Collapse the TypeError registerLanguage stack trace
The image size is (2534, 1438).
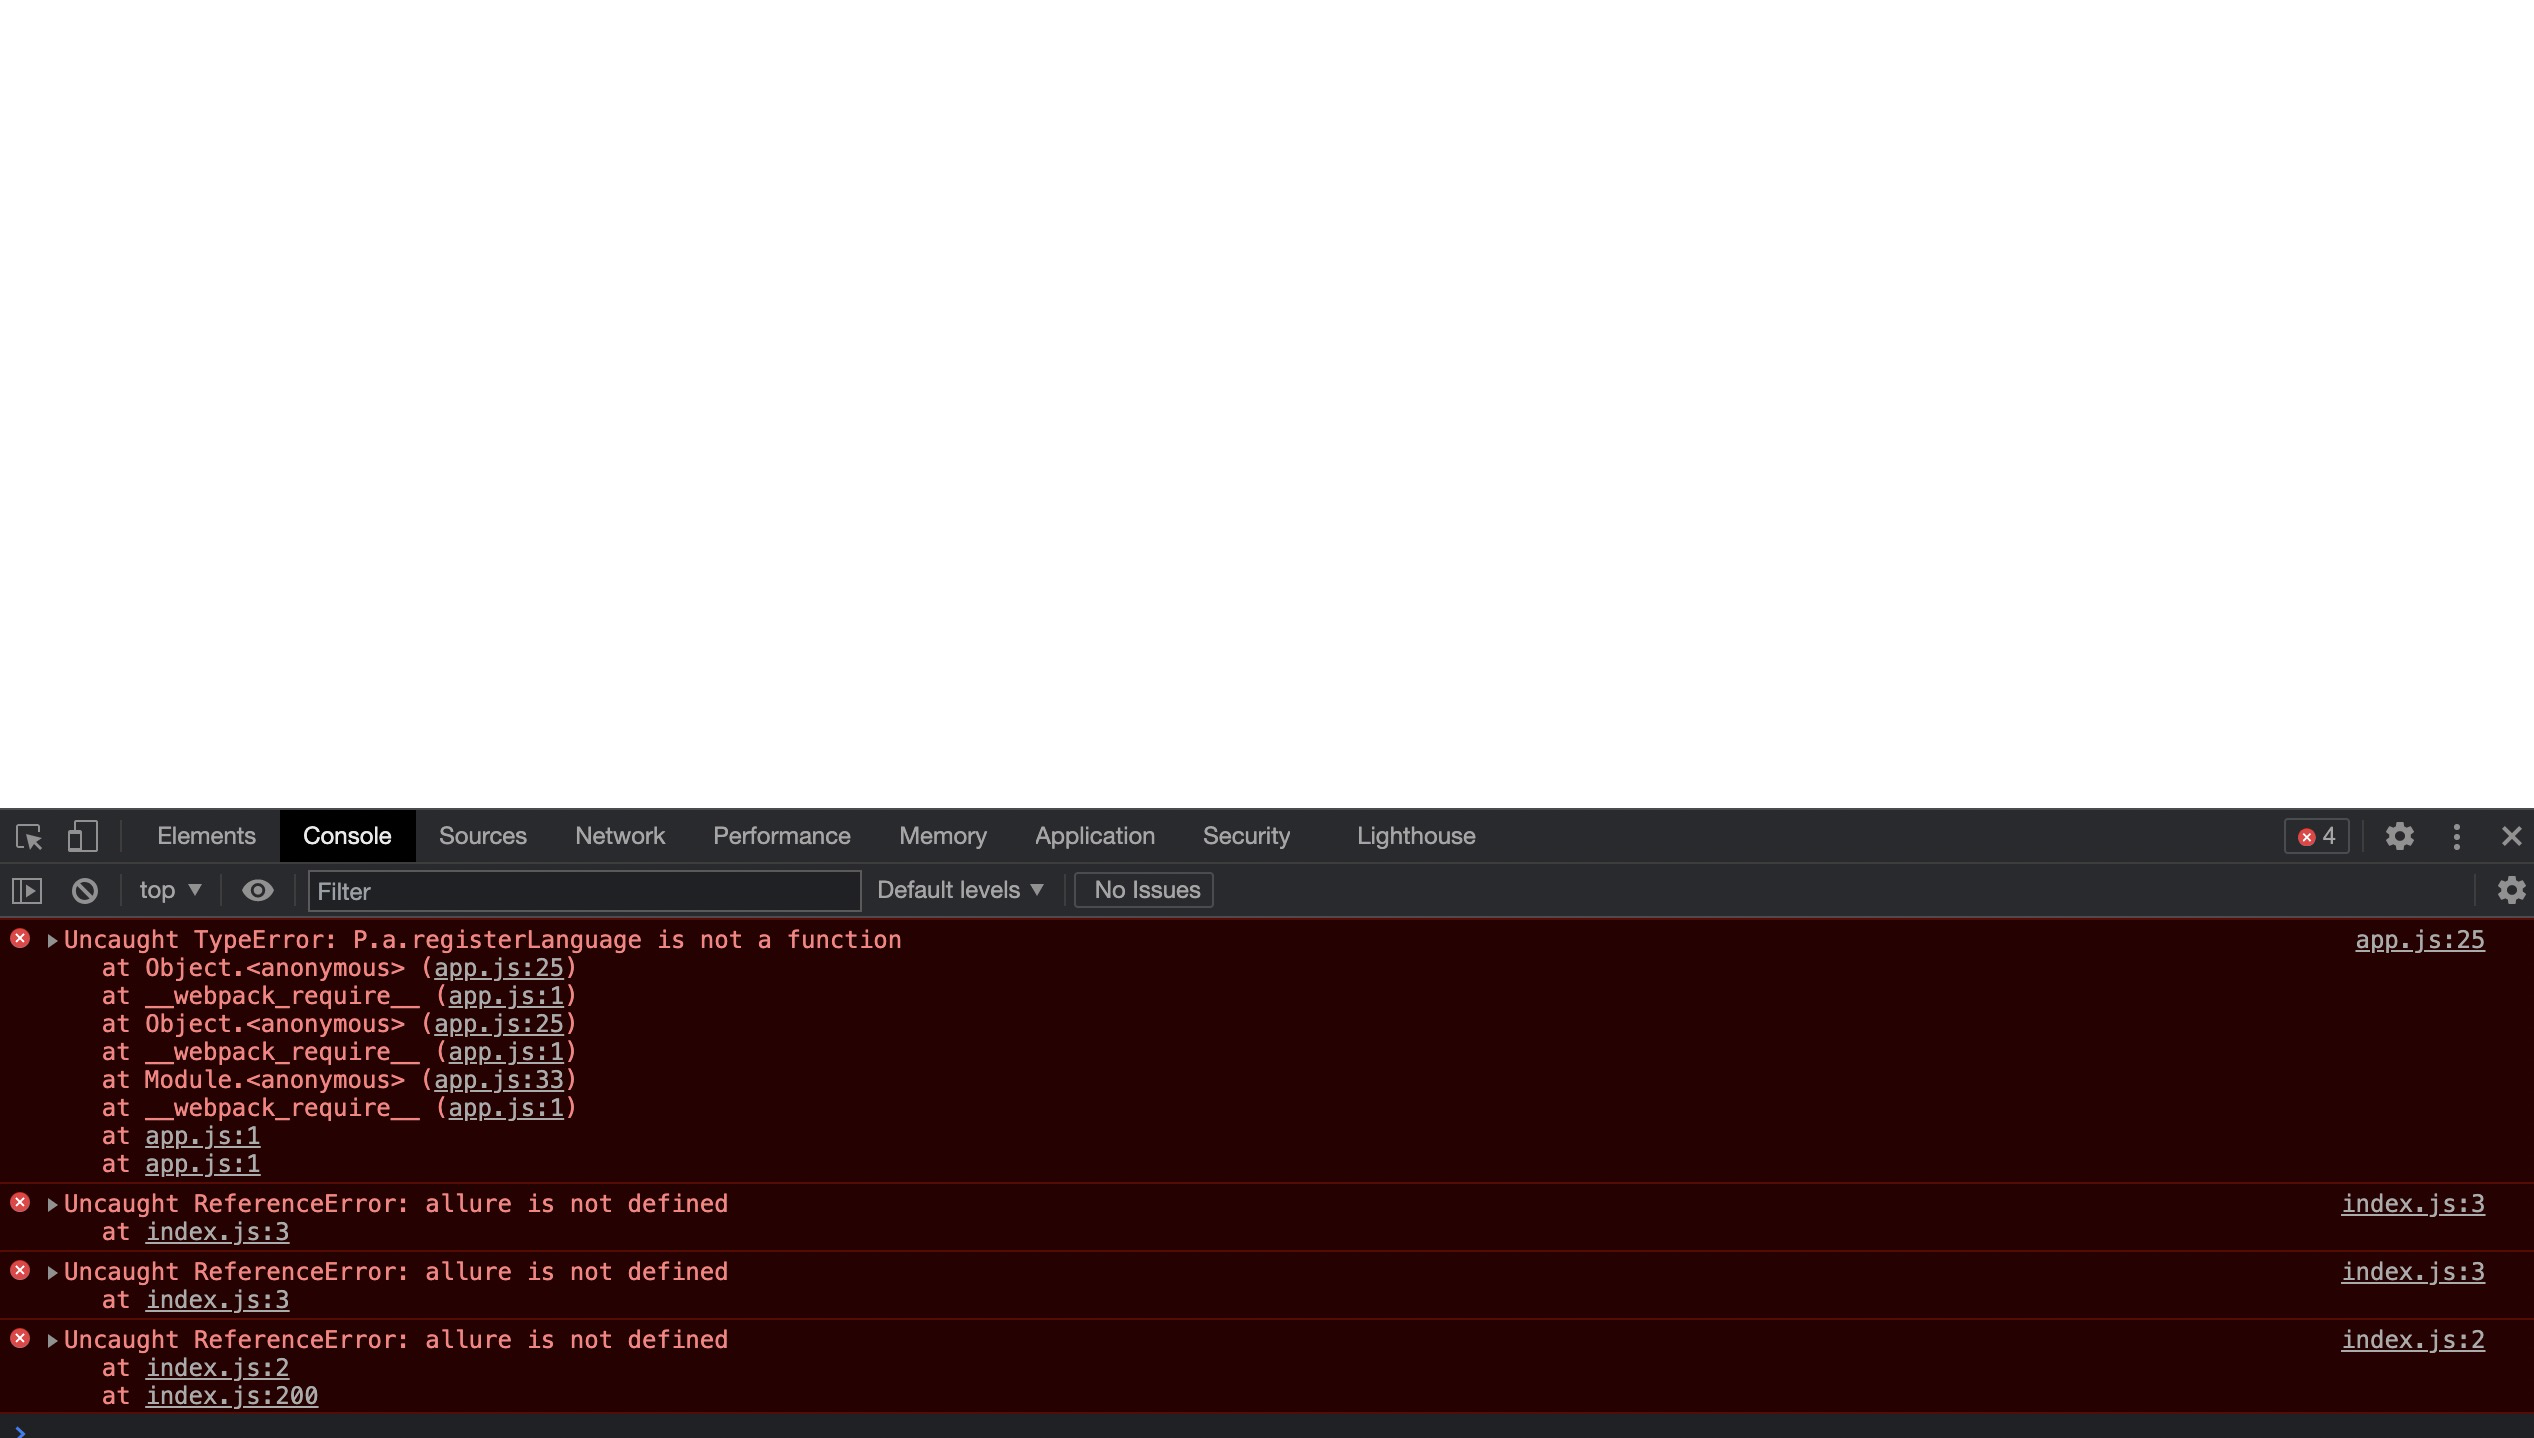click(x=52, y=940)
